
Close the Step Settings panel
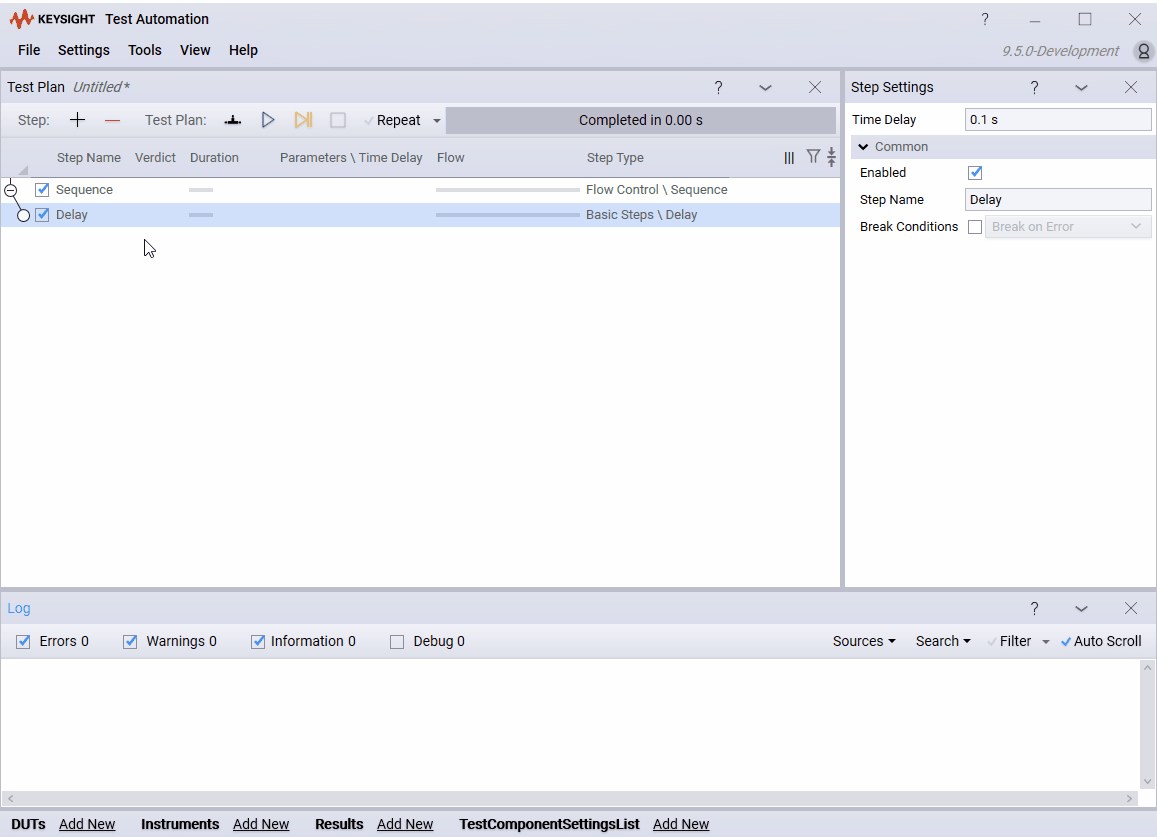click(1130, 87)
